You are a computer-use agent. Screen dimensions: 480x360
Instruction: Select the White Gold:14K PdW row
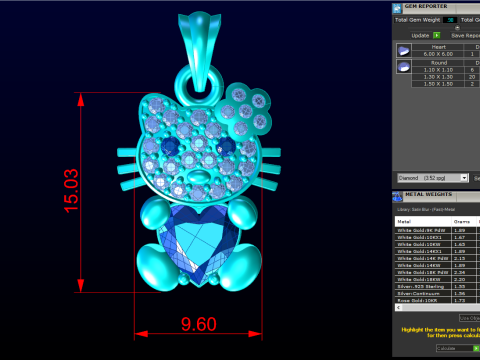click(437, 258)
